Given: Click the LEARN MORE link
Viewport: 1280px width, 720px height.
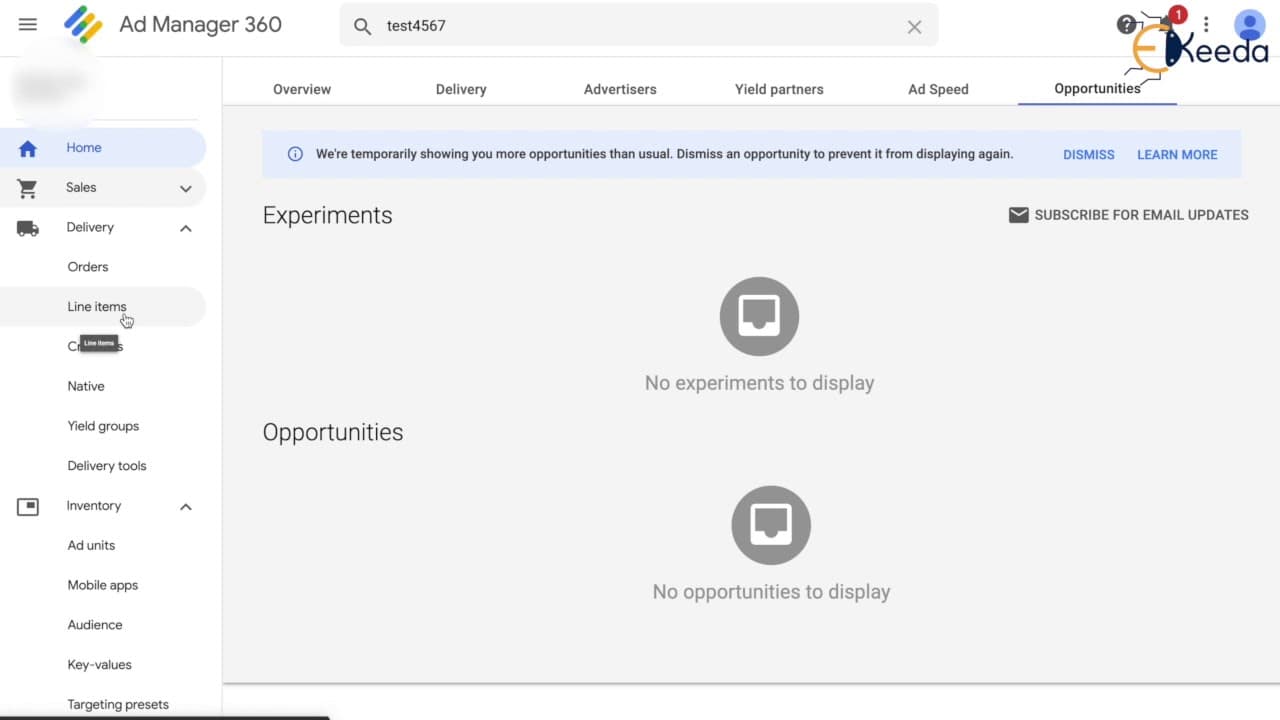Looking at the screenshot, I should pos(1177,155).
